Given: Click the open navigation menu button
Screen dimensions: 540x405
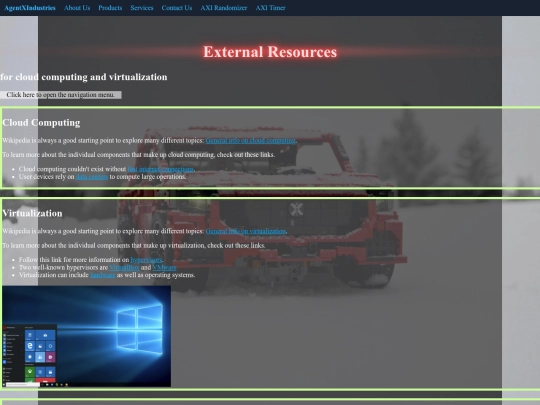Looking at the screenshot, I should (x=61, y=95).
